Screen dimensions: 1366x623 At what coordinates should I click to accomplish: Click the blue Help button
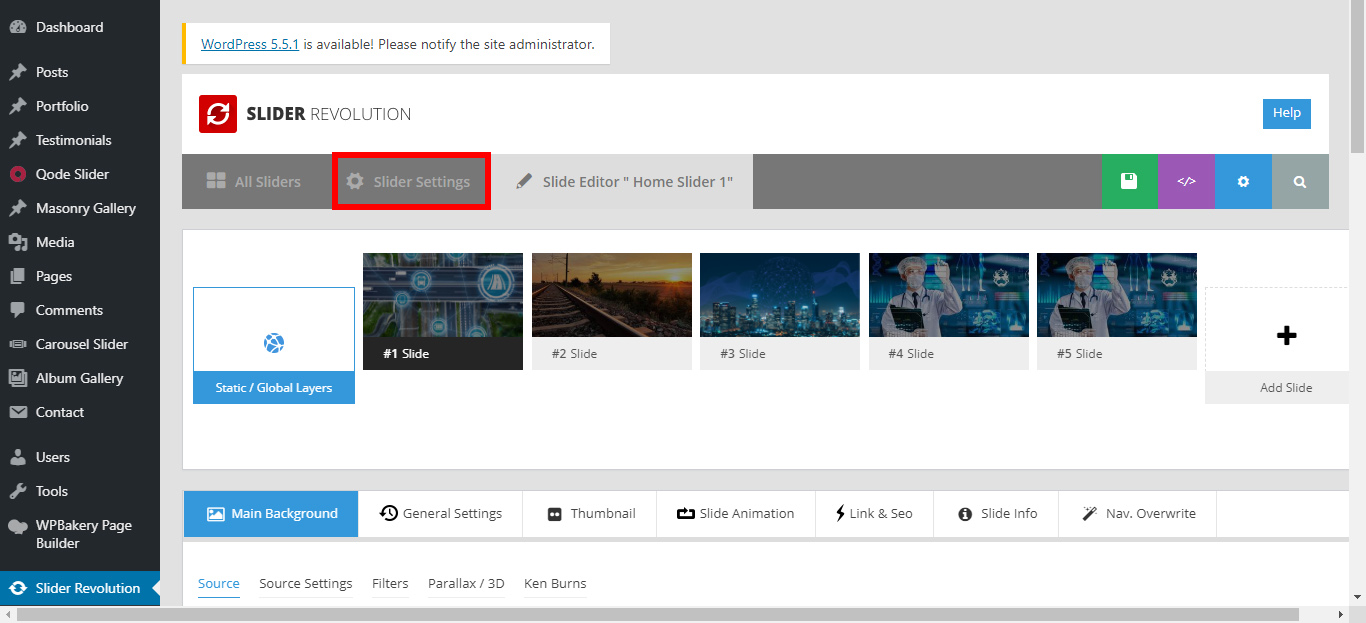coord(1286,113)
